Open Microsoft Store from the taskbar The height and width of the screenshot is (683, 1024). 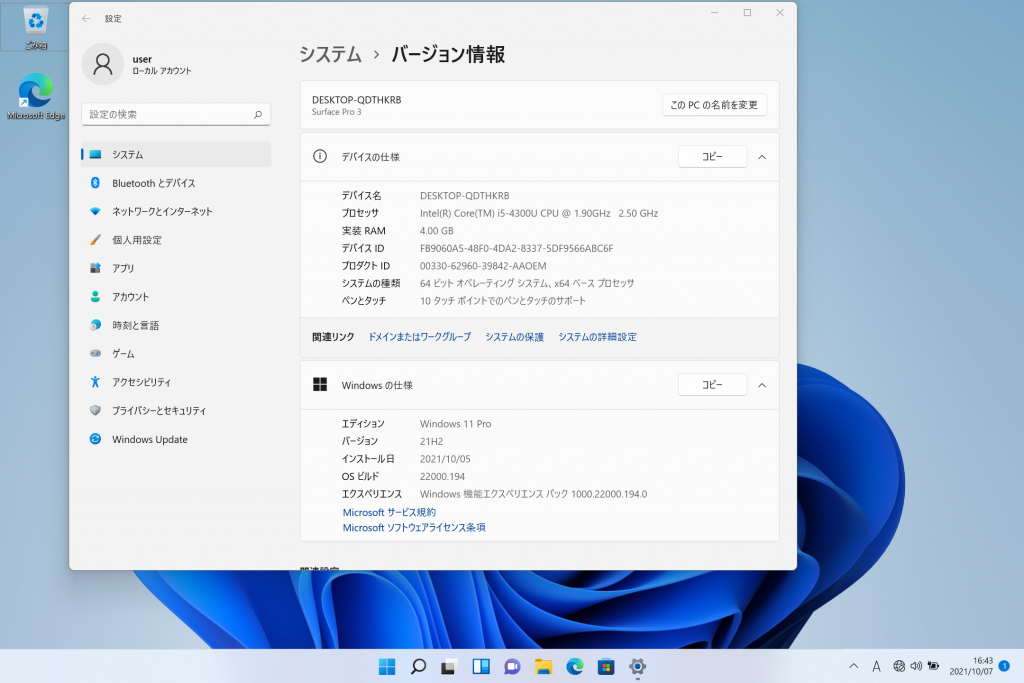606,667
